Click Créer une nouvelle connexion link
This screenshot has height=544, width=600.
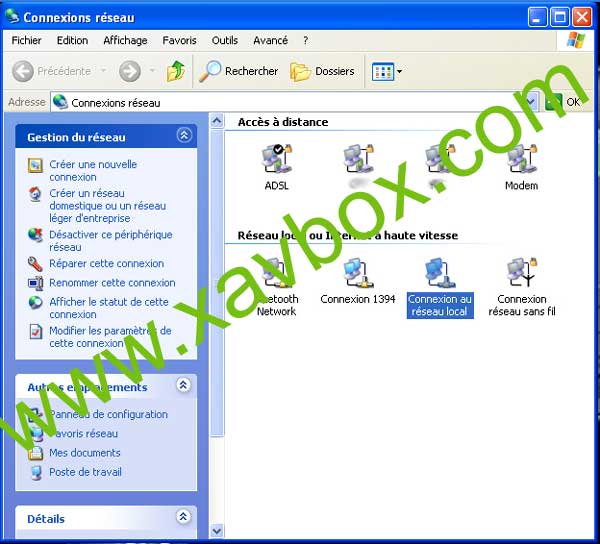[93, 171]
